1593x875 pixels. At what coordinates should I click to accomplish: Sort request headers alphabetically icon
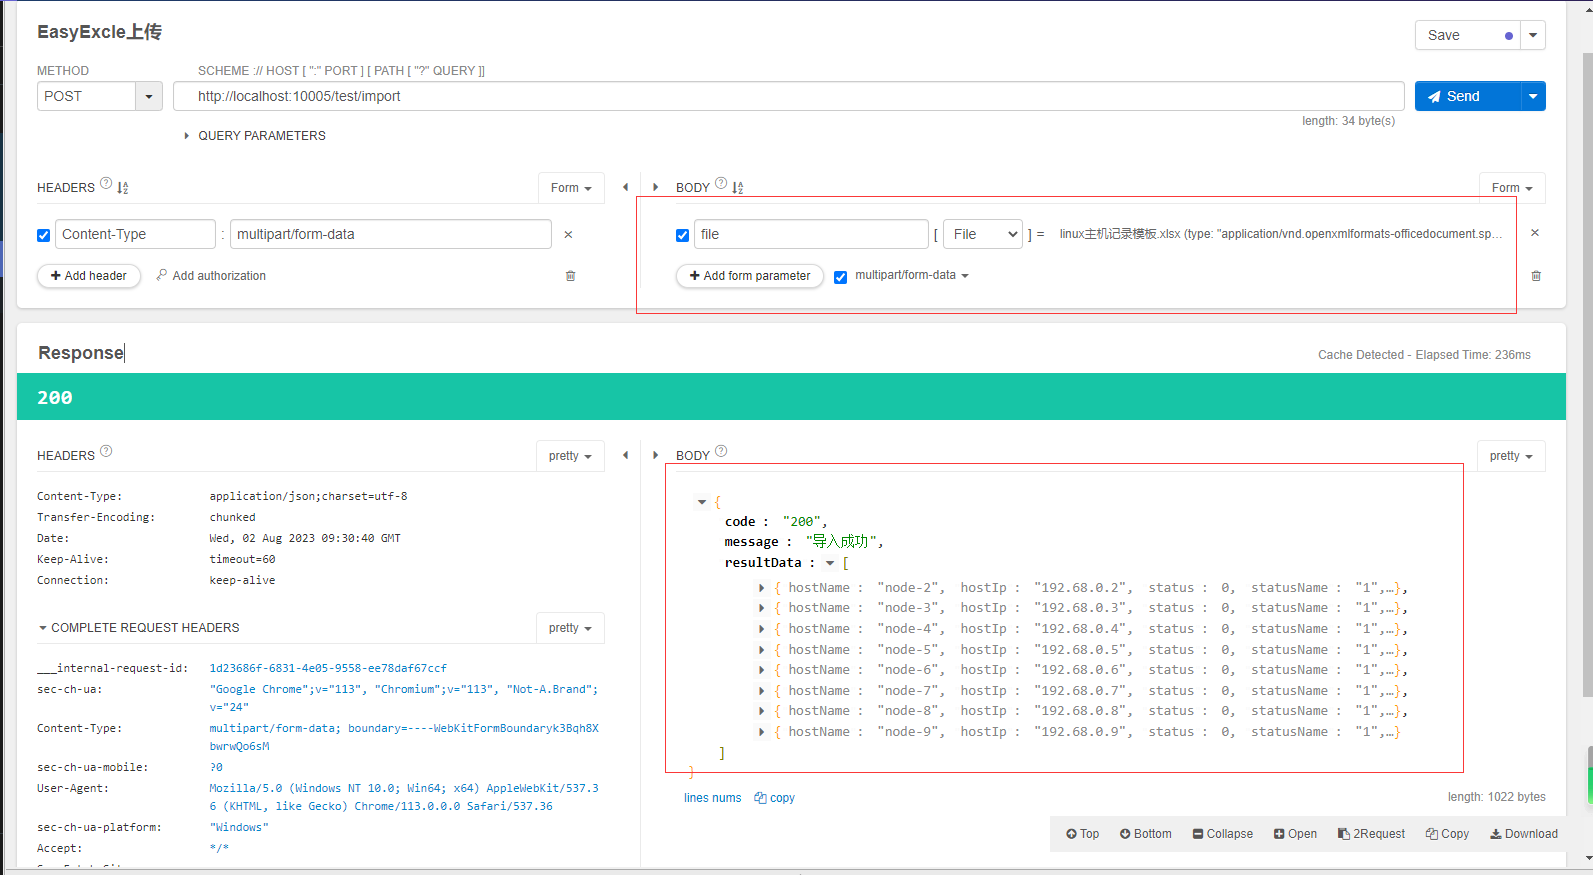pyautogui.click(x=123, y=188)
